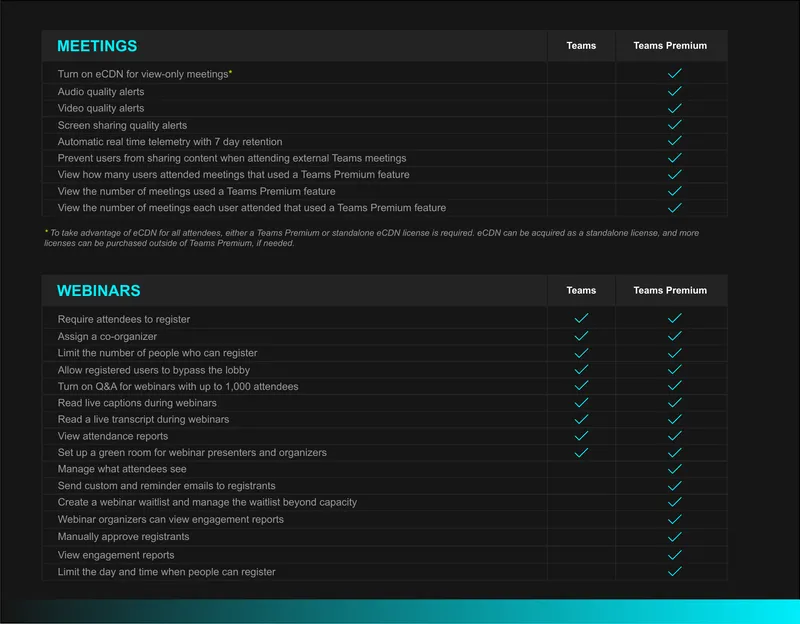Click the Teams checkmark for Require attendees to register

point(581,318)
